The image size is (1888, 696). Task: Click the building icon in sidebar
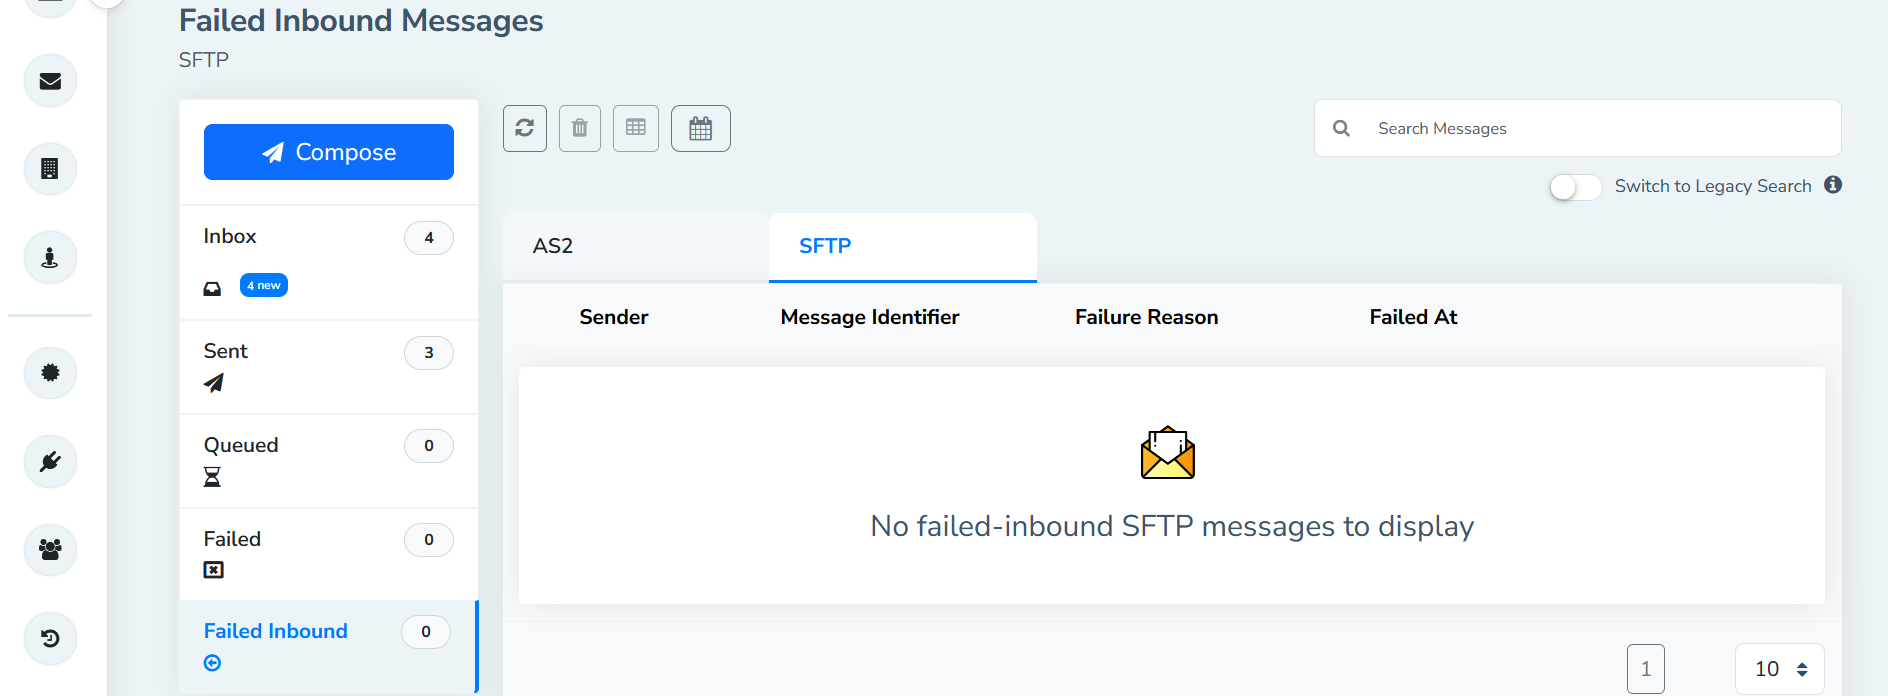(50, 169)
